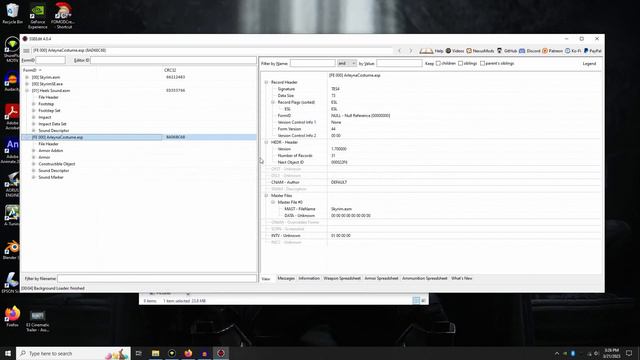Collapse the Heels Sound.esm tree node
Image resolution: width=640 pixels, height=360 pixels.
27,91
